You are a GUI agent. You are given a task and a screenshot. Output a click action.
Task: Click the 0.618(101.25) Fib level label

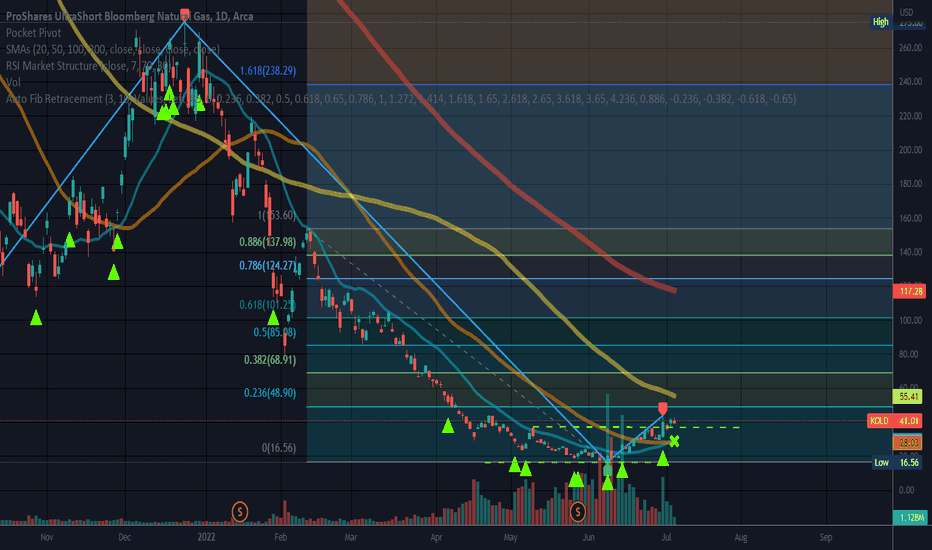[267, 305]
